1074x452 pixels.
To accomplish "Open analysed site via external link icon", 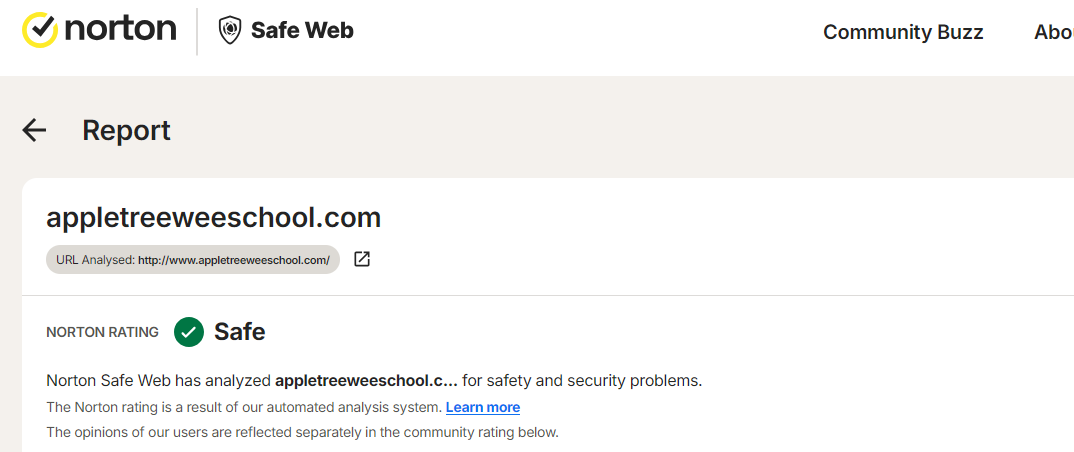I will point(362,259).
